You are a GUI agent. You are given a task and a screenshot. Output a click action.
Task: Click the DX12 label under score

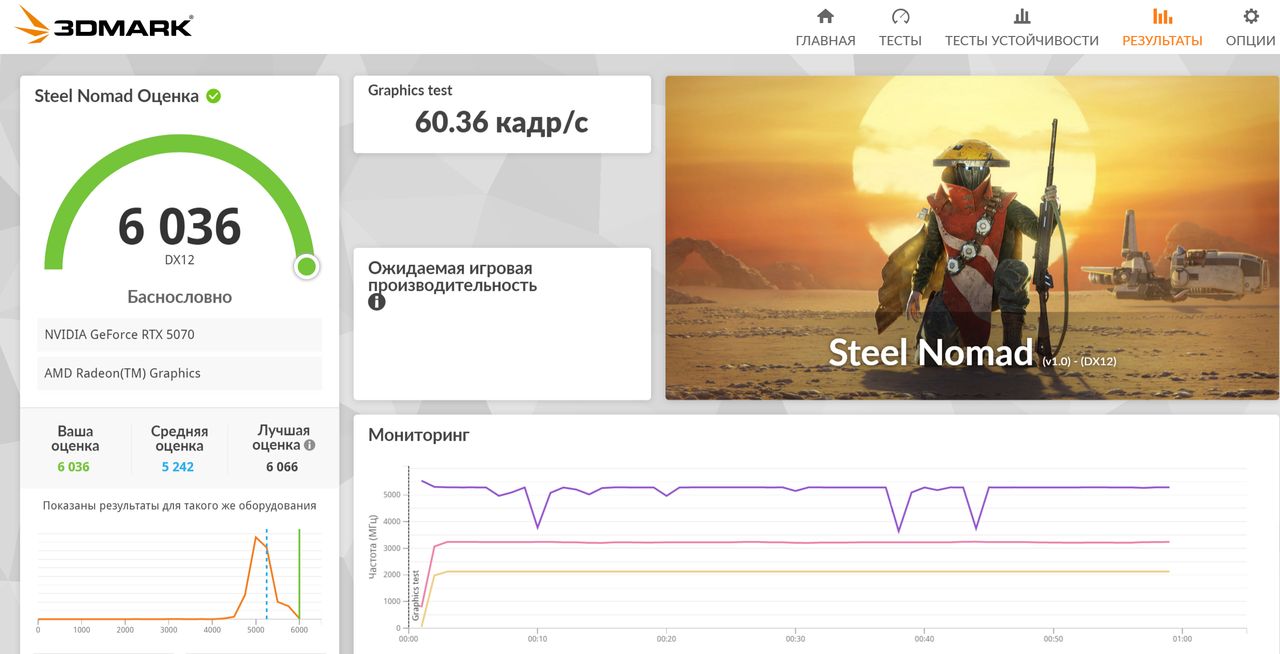click(x=180, y=260)
